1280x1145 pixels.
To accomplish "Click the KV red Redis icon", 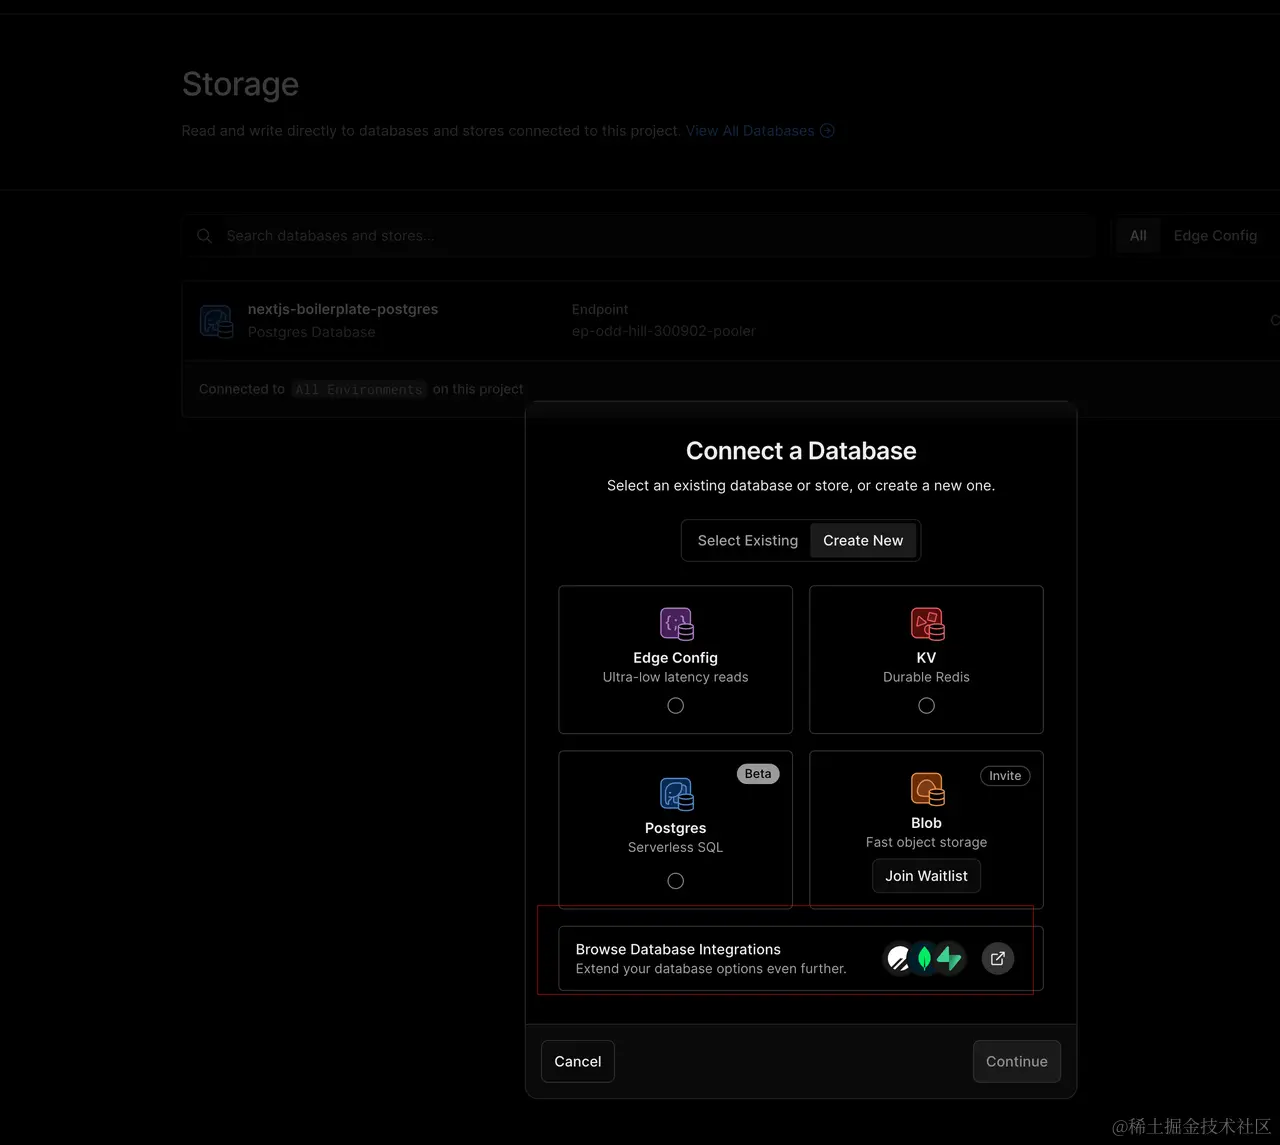I will (x=927, y=624).
